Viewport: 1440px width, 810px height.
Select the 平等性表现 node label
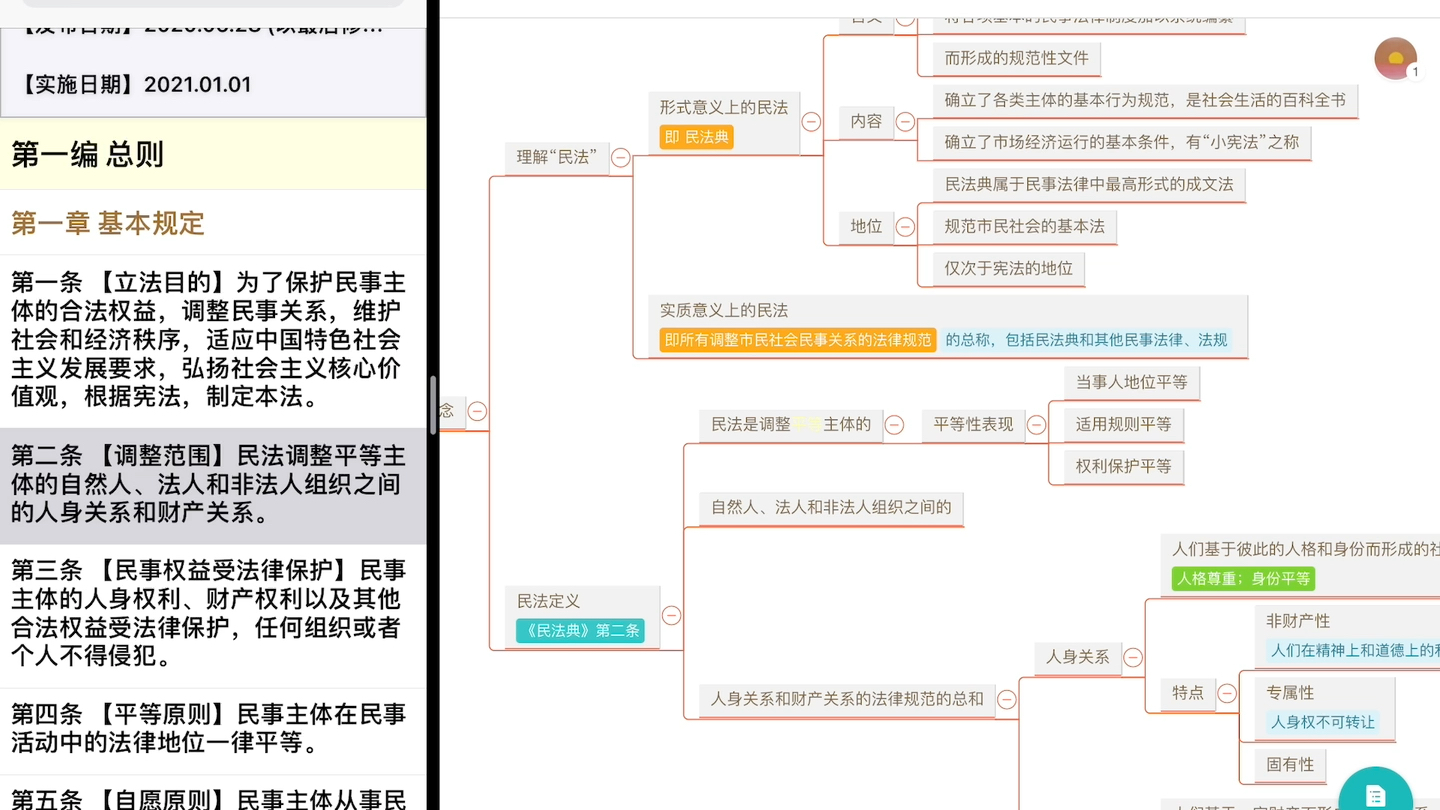point(973,425)
